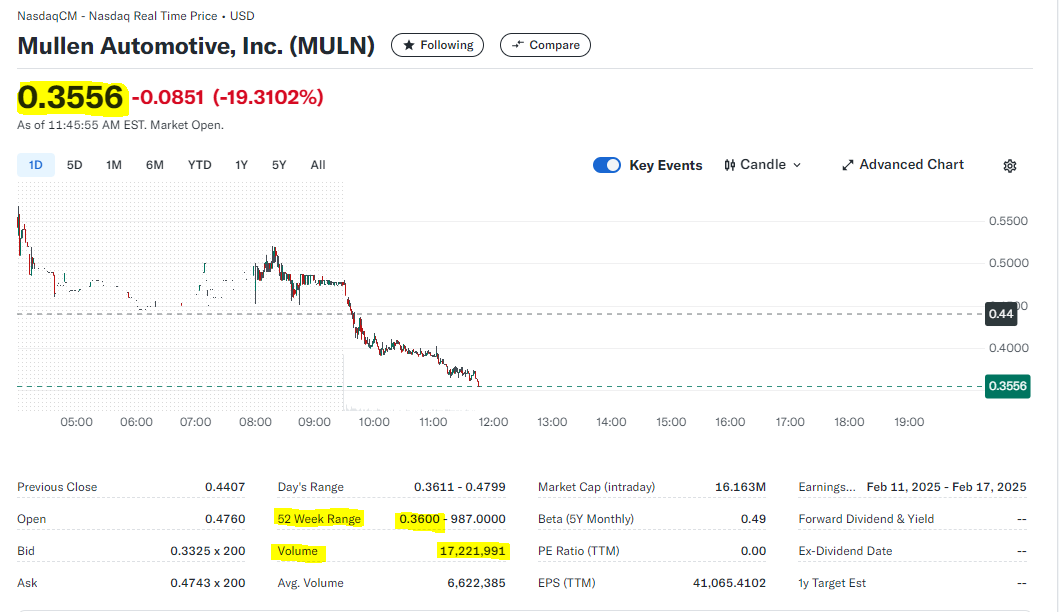The width and height of the screenshot is (1059, 612).
Task: Click the EPS (TTM) value 41,065.4102
Action: pyautogui.click(x=729, y=583)
